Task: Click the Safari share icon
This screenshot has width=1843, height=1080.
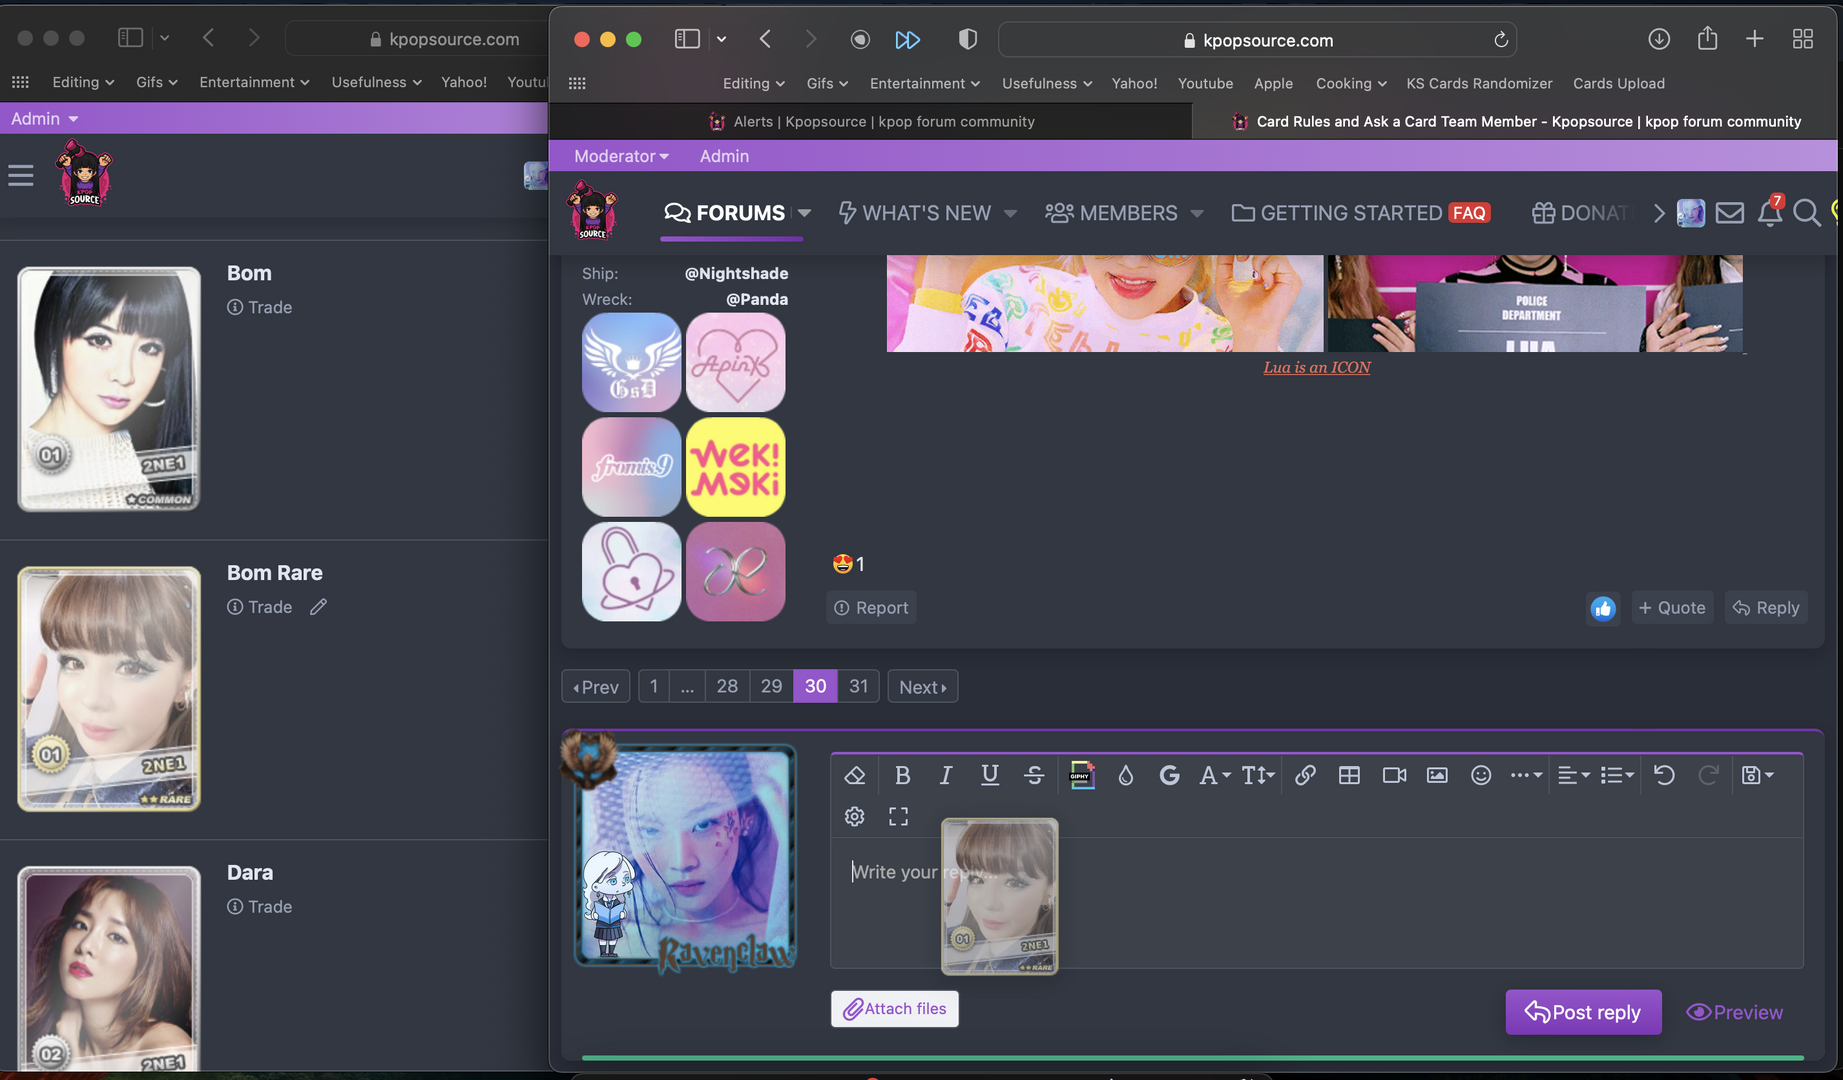Action: pos(1708,38)
